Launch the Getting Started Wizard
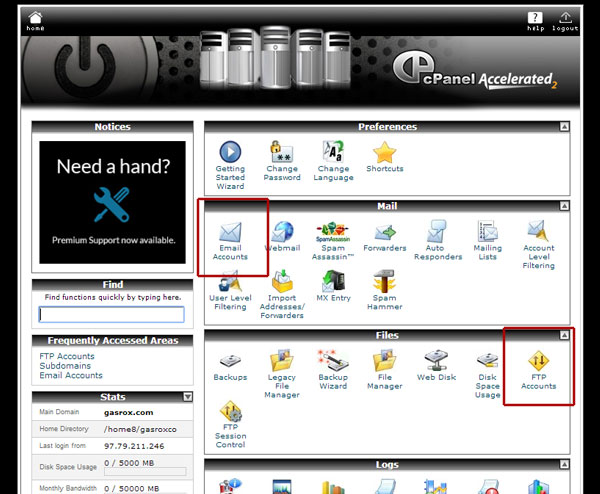Screen dimensions: 600x494 click(230, 165)
